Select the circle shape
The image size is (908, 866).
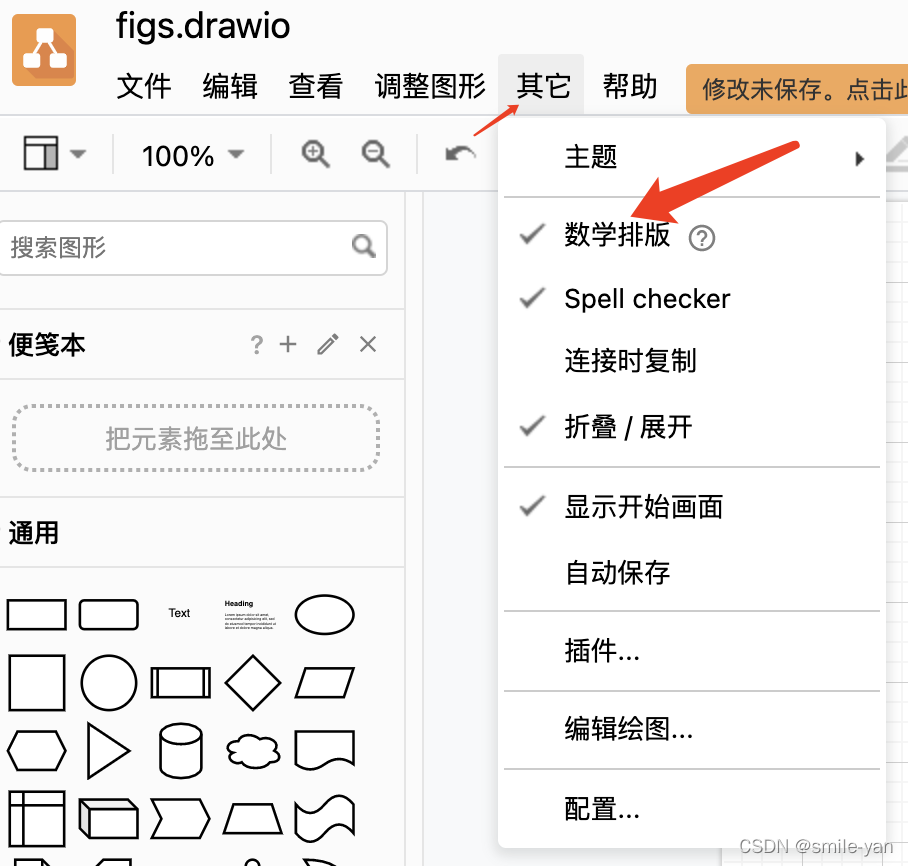(x=109, y=683)
